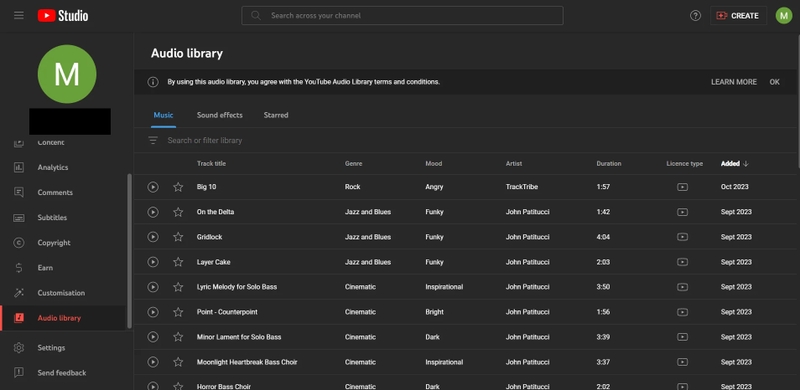
Task: Switch to the Starred tab
Action: click(x=276, y=115)
